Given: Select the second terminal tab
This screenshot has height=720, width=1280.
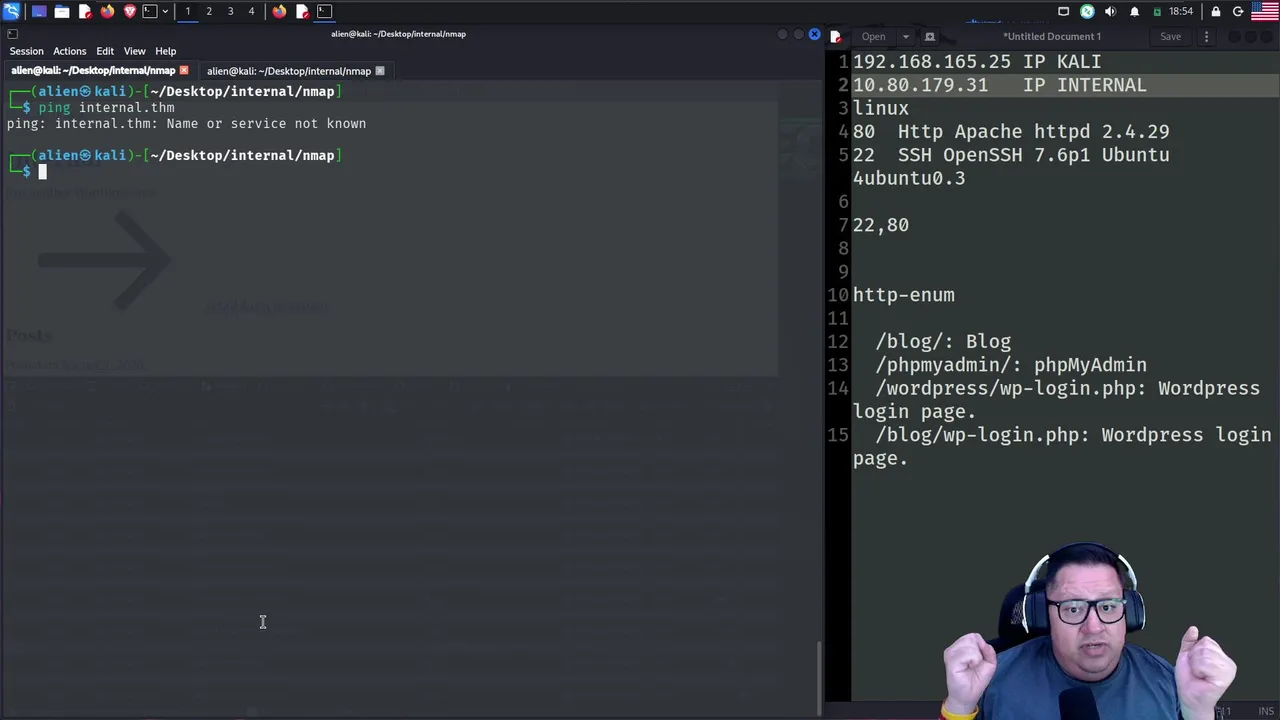Looking at the screenshot, I should pyautogui.click(x=289, y=71).
